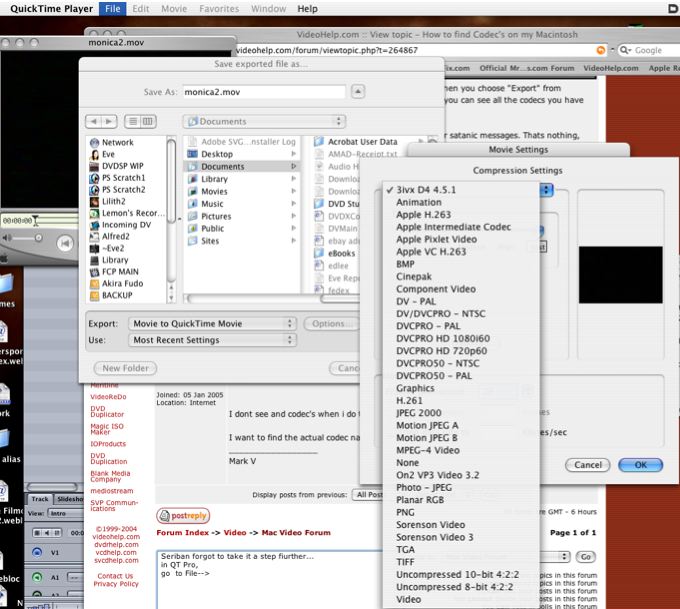Image resolution: width=680 pixels, height=609 pixels.
Task: Click the Save As filename field
Action: [x=264, y=92]
